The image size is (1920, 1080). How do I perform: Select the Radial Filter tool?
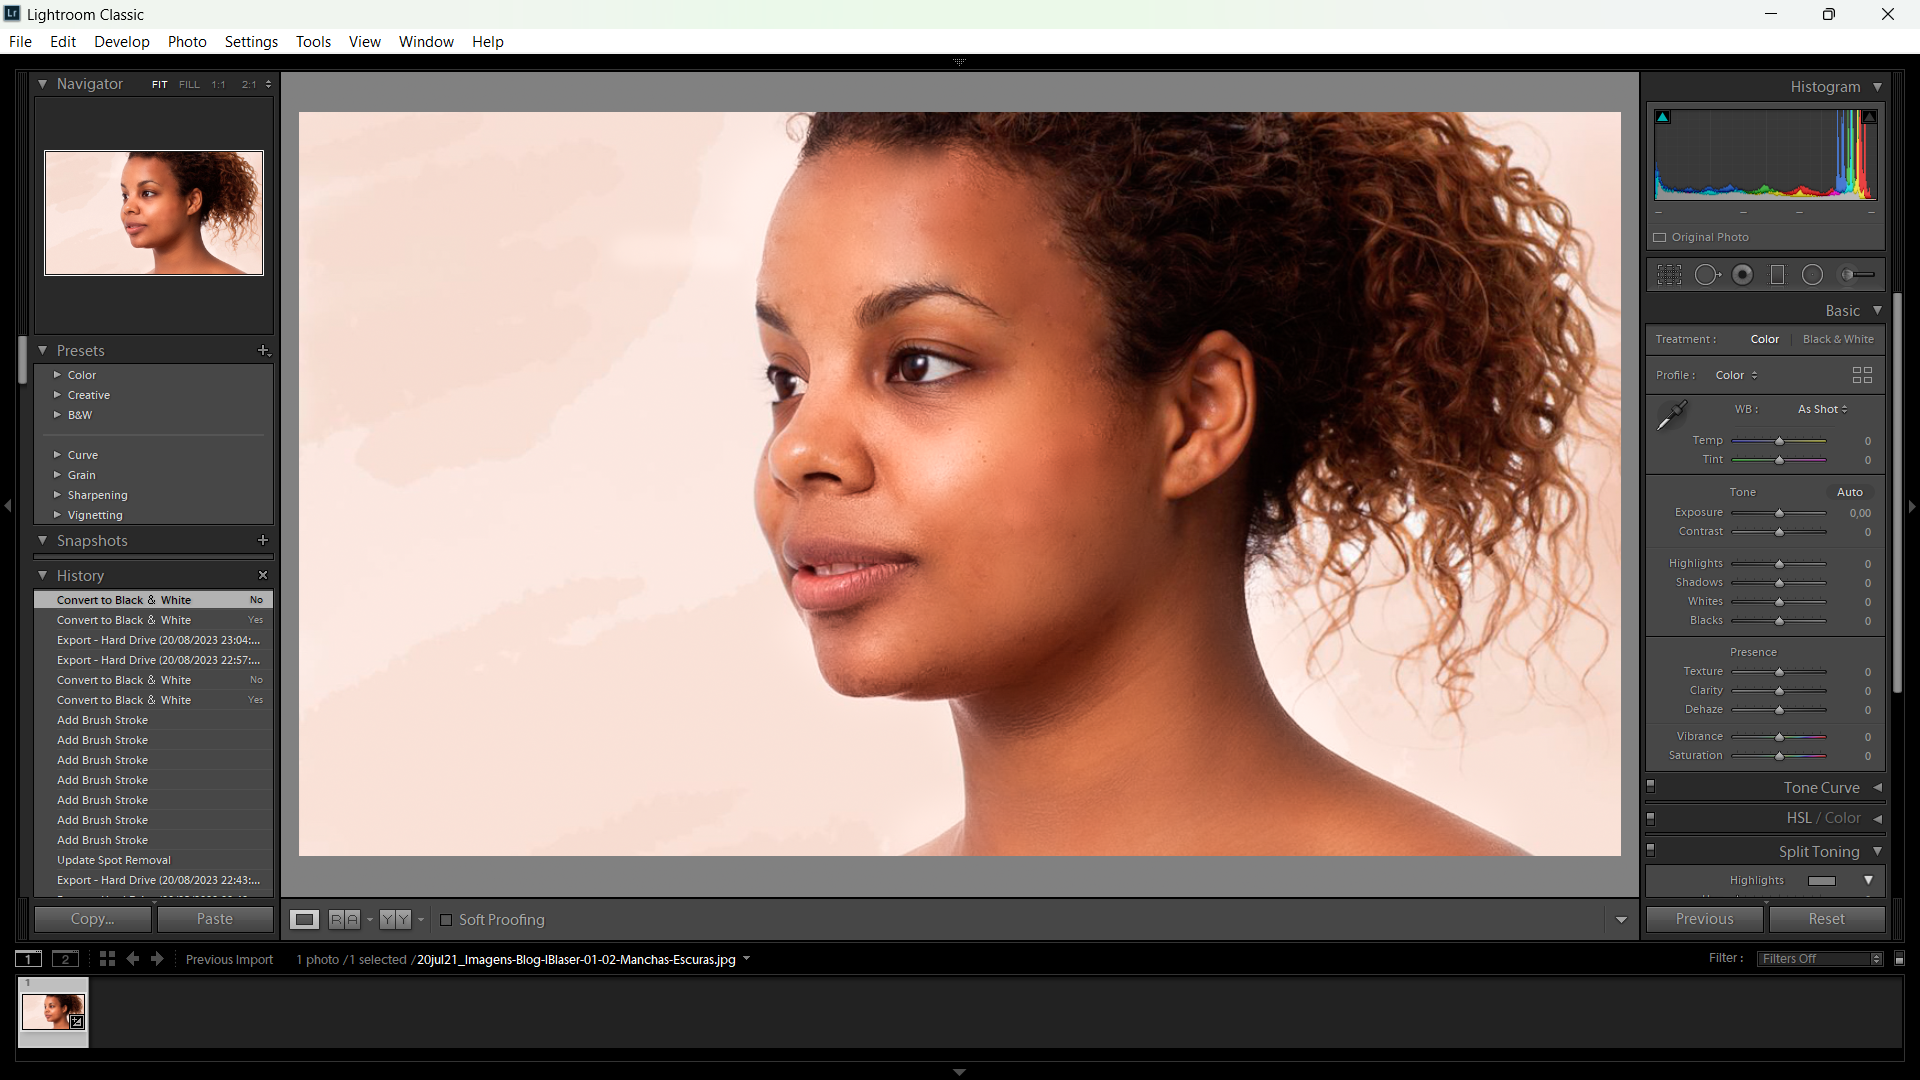[1812, 275]
